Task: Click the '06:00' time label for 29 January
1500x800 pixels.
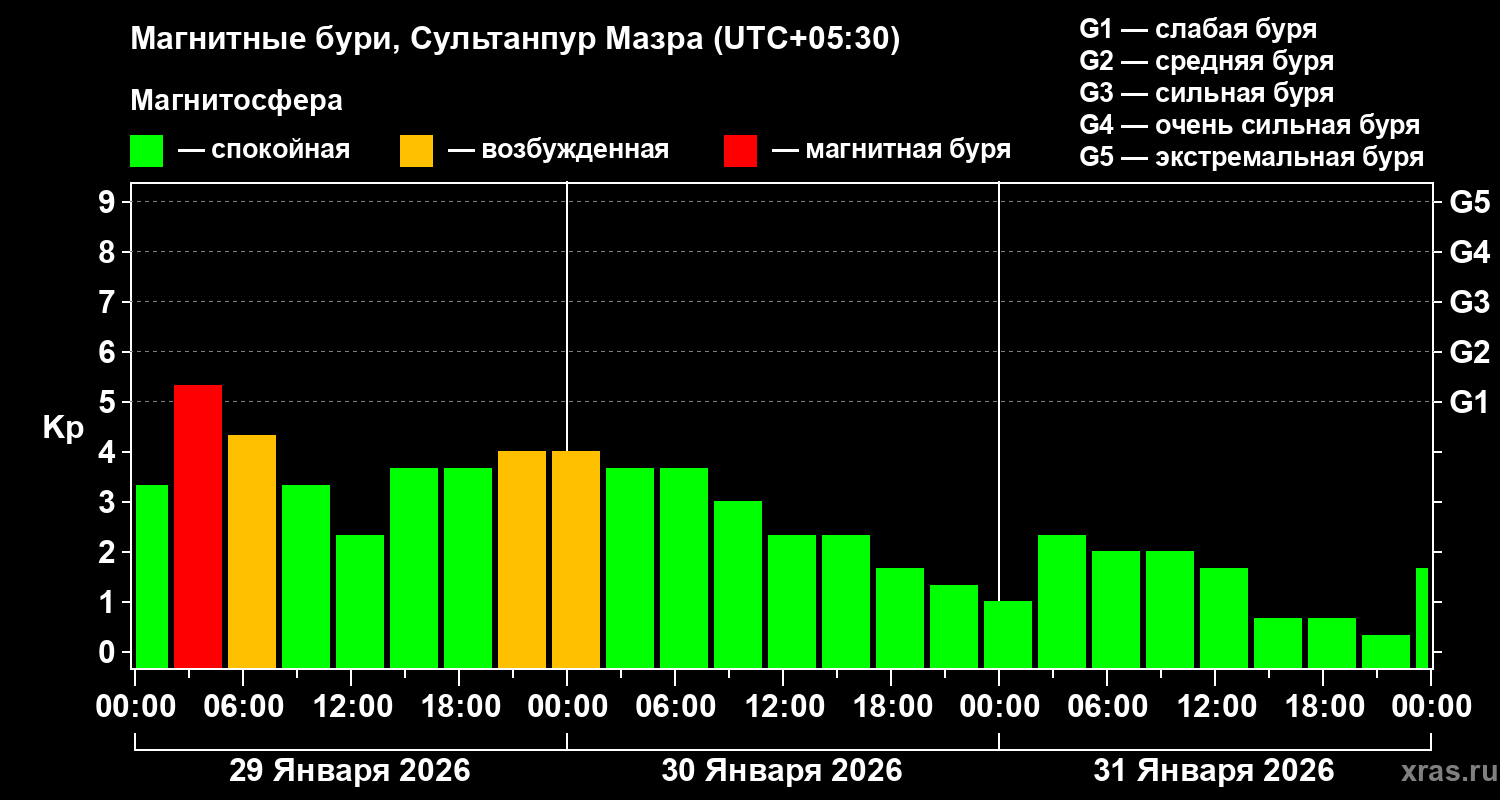Action: pos(243,707)
